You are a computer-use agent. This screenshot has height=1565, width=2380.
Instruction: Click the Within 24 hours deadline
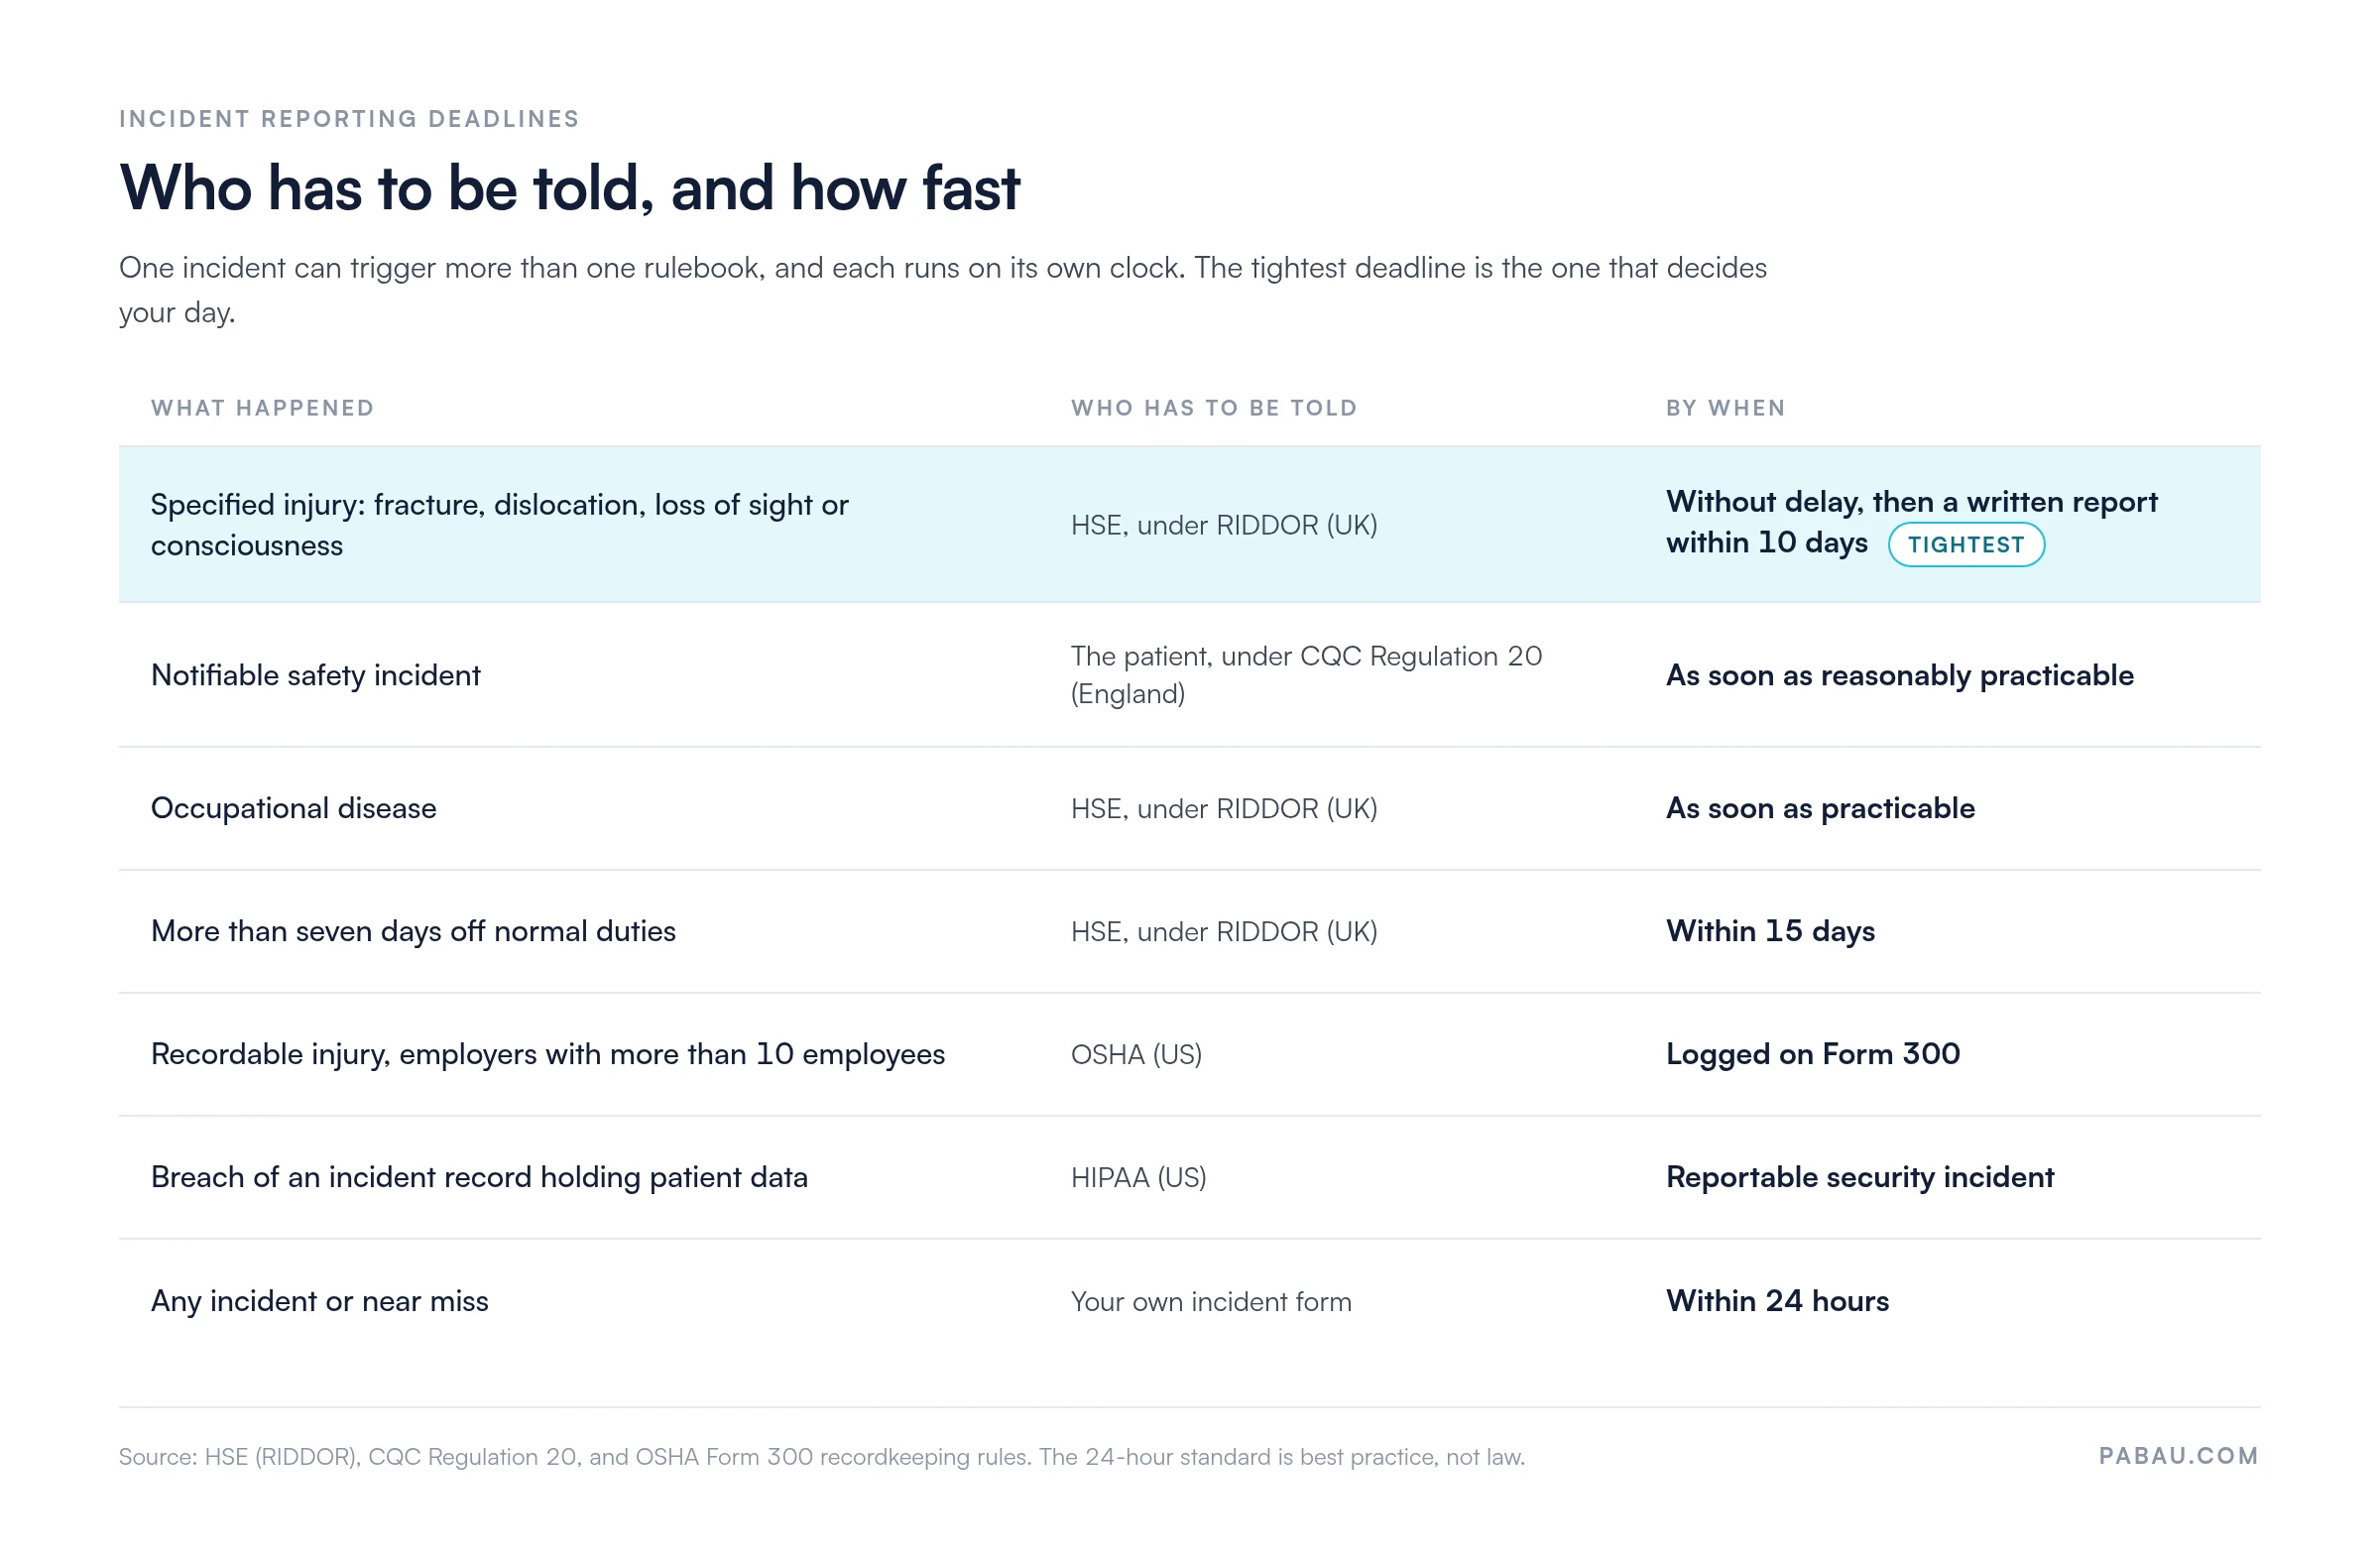pos(1777,1300)
